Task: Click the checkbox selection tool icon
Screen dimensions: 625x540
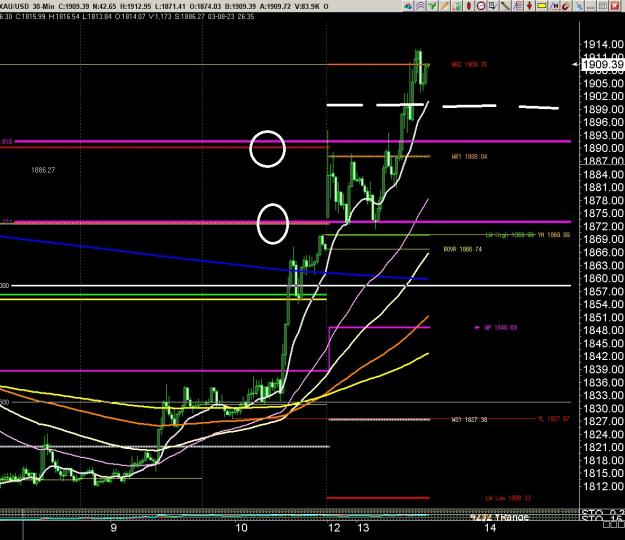Action: click(x=493, y=6)
